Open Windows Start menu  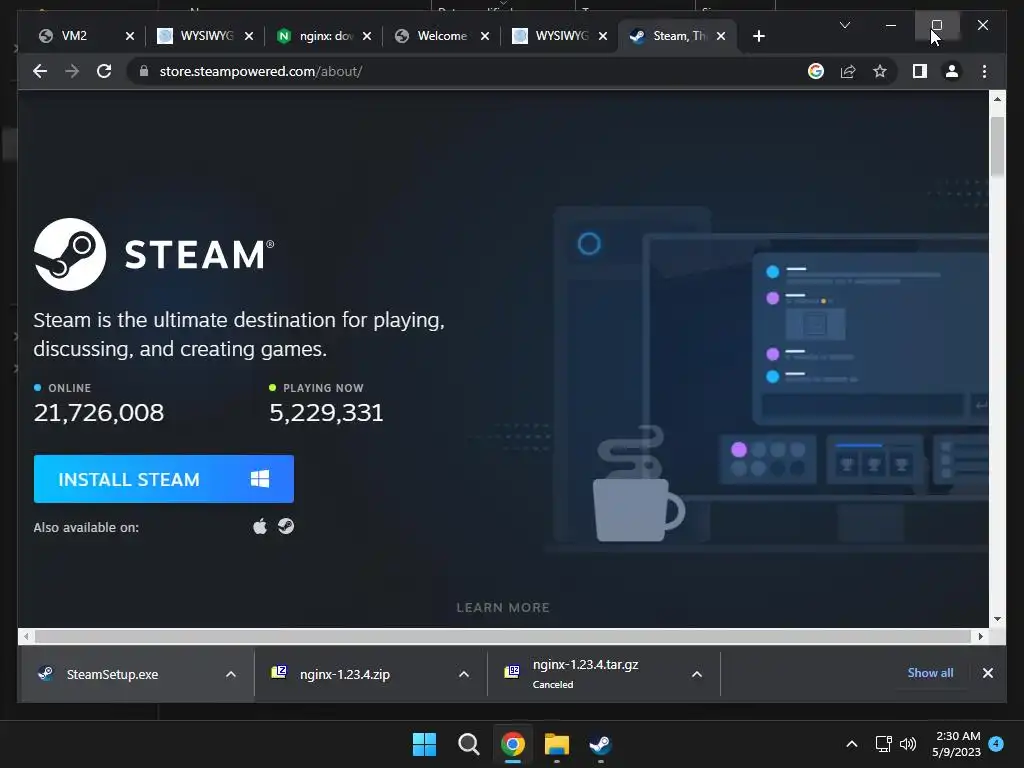(x=424, y=744)
